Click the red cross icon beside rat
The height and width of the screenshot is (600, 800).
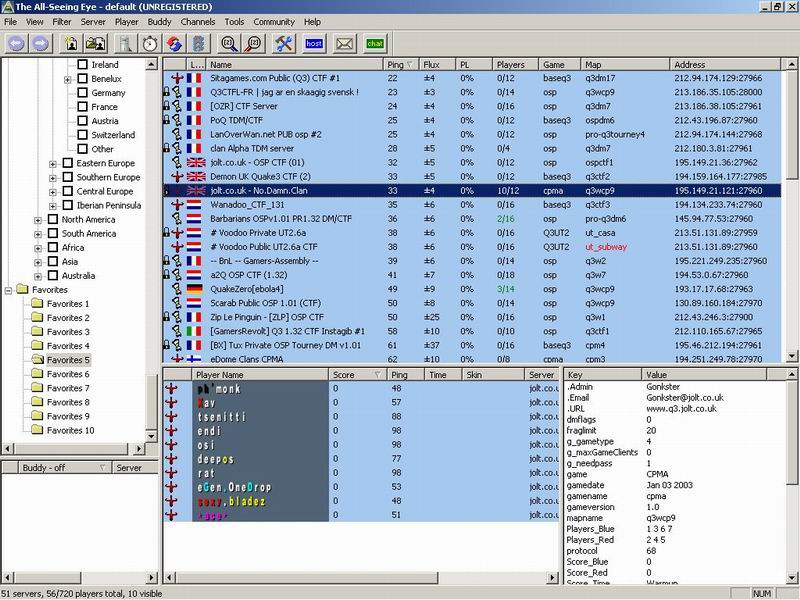[x=171, y=473]
